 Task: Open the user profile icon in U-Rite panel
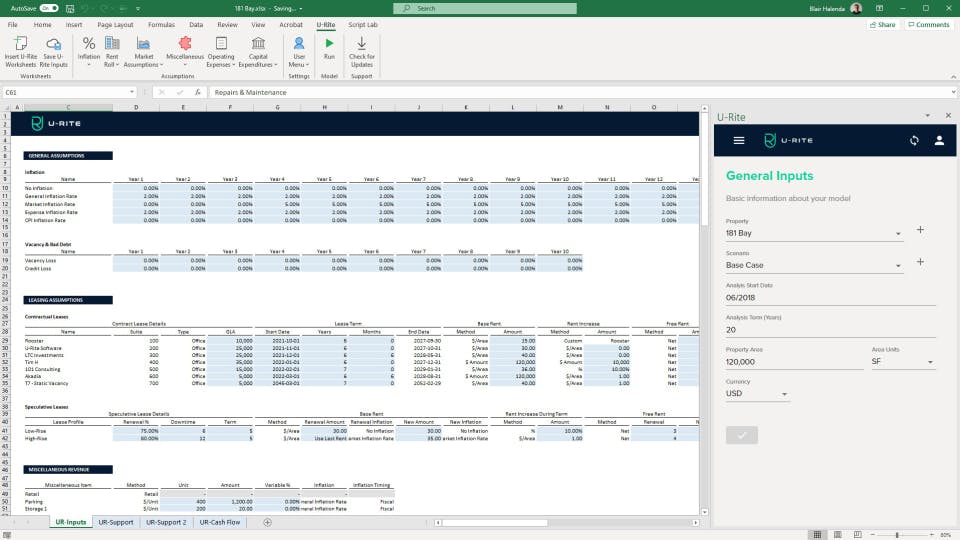(x=939, y=140)
